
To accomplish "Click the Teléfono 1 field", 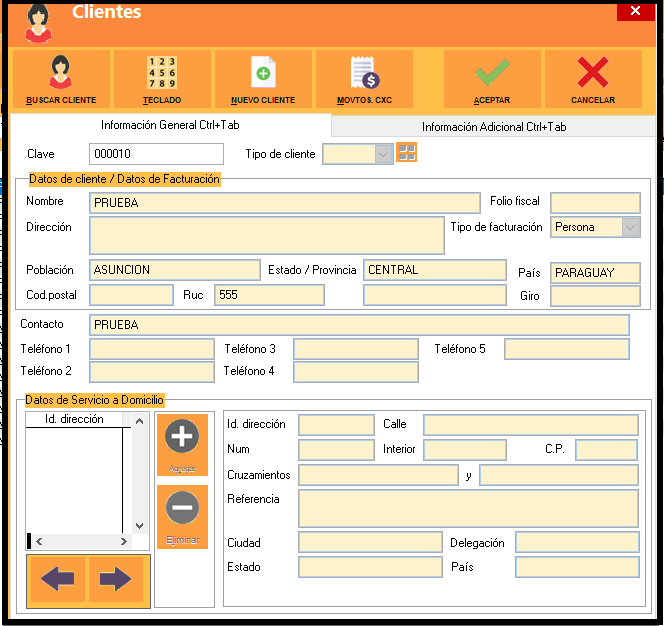I will [x=152, y=349].
